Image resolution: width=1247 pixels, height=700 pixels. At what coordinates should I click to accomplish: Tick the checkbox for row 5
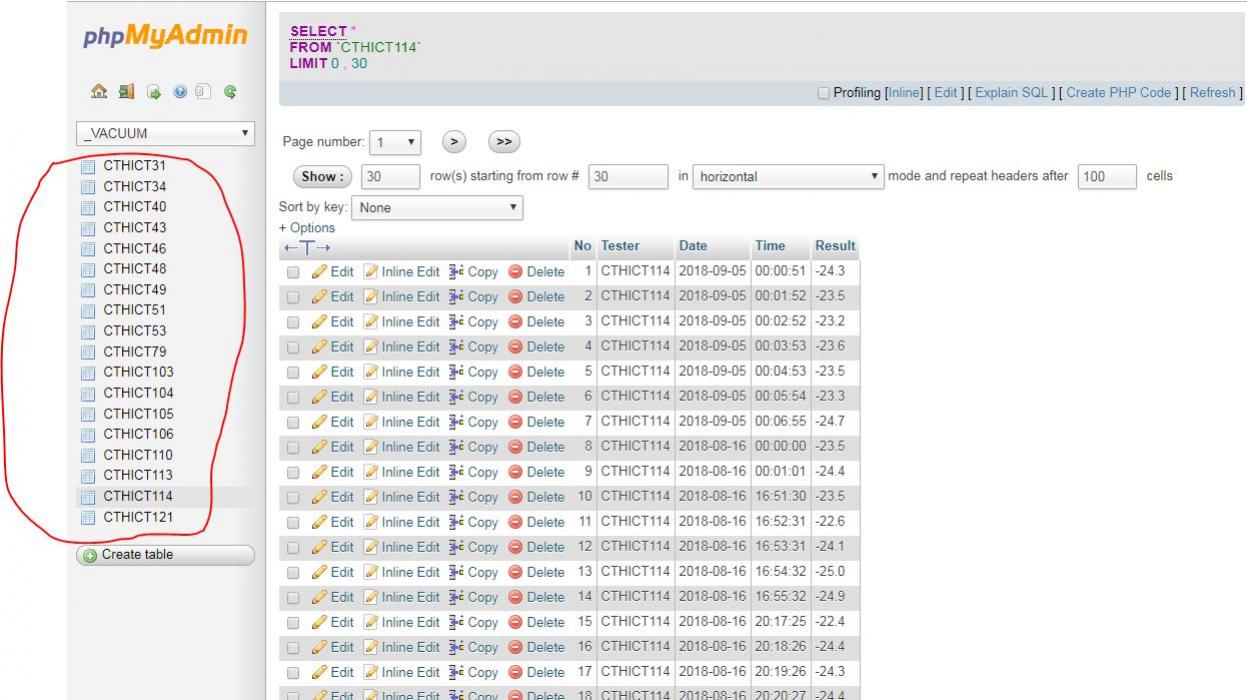coord(293,372)
